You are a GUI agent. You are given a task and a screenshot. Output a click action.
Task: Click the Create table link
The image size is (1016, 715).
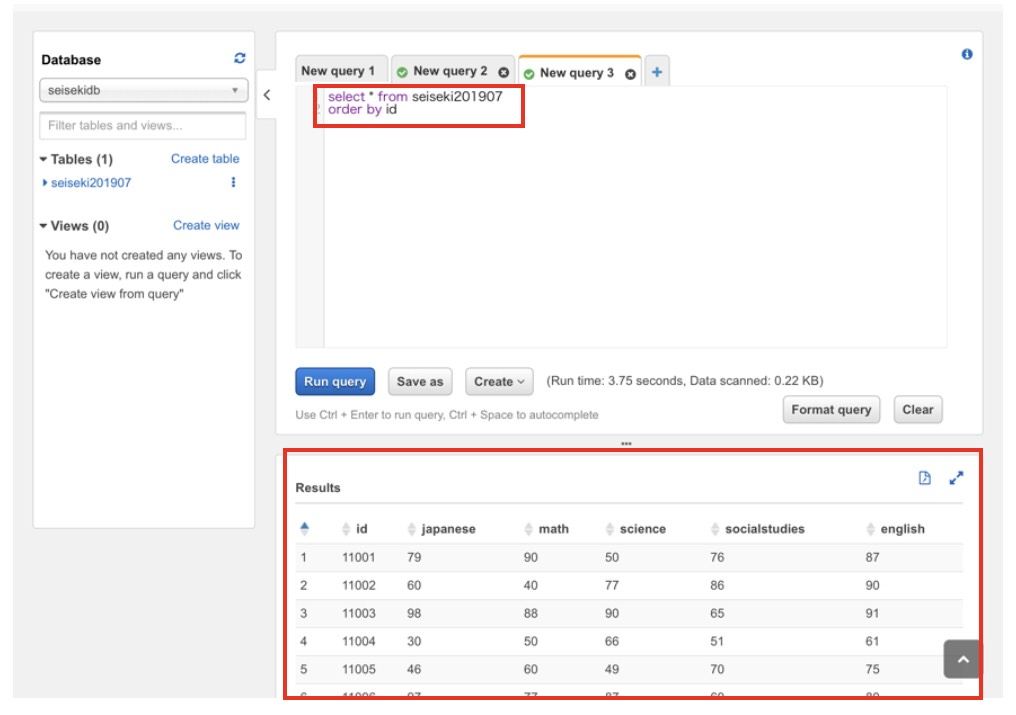205,159
